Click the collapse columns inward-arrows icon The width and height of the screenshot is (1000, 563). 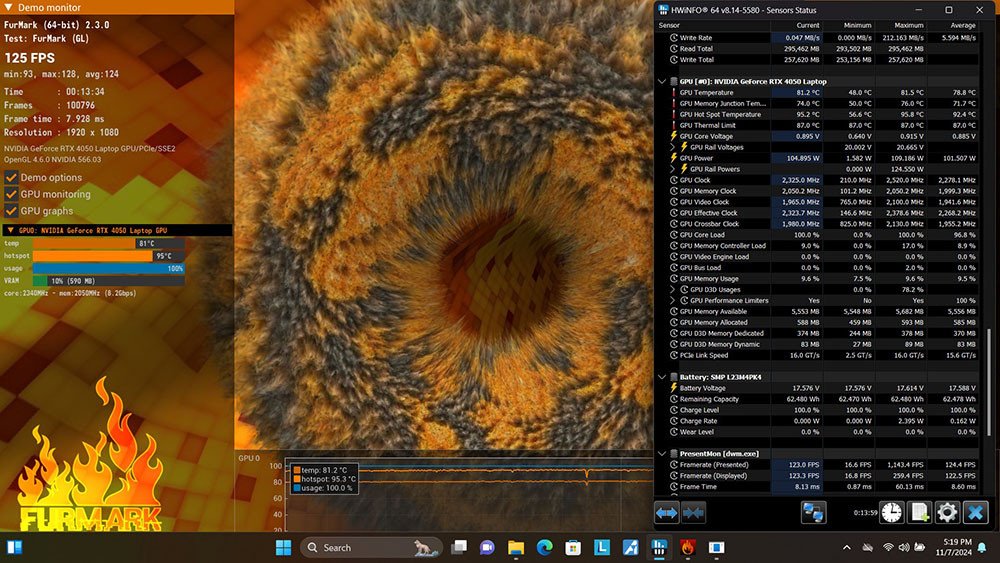click(x=693, y=512)
